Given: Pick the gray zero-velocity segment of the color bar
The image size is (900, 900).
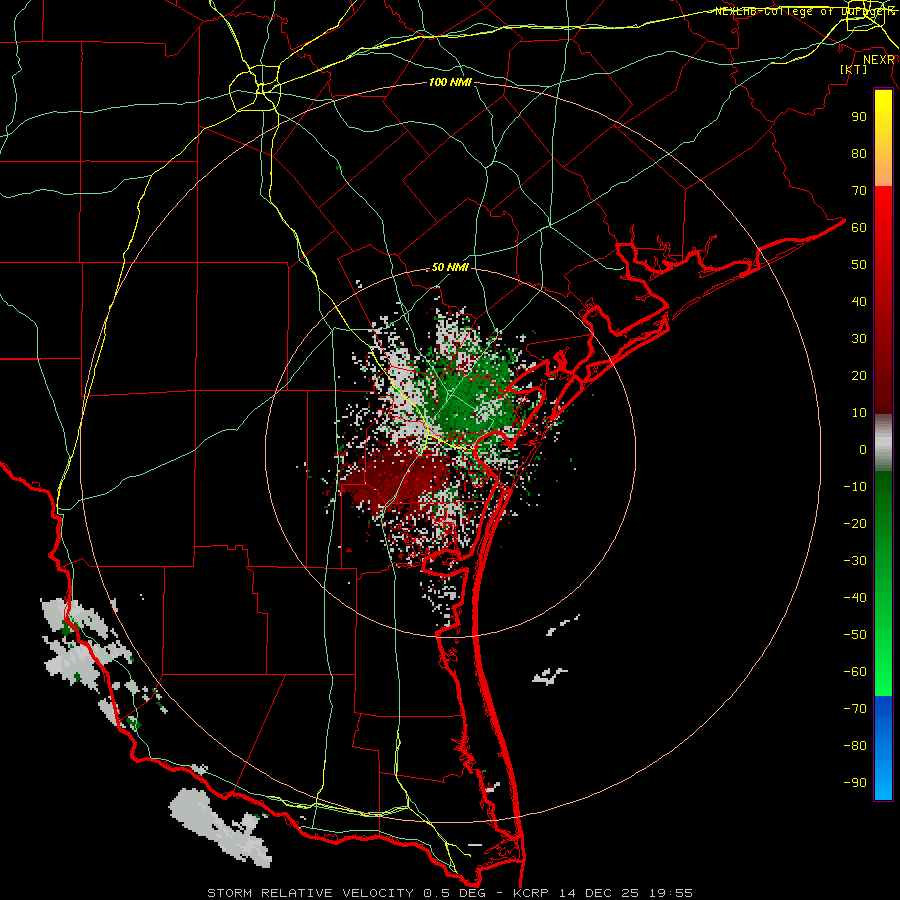Looking at the screenshot, I should pyautogui.click(x=883, y=443).
